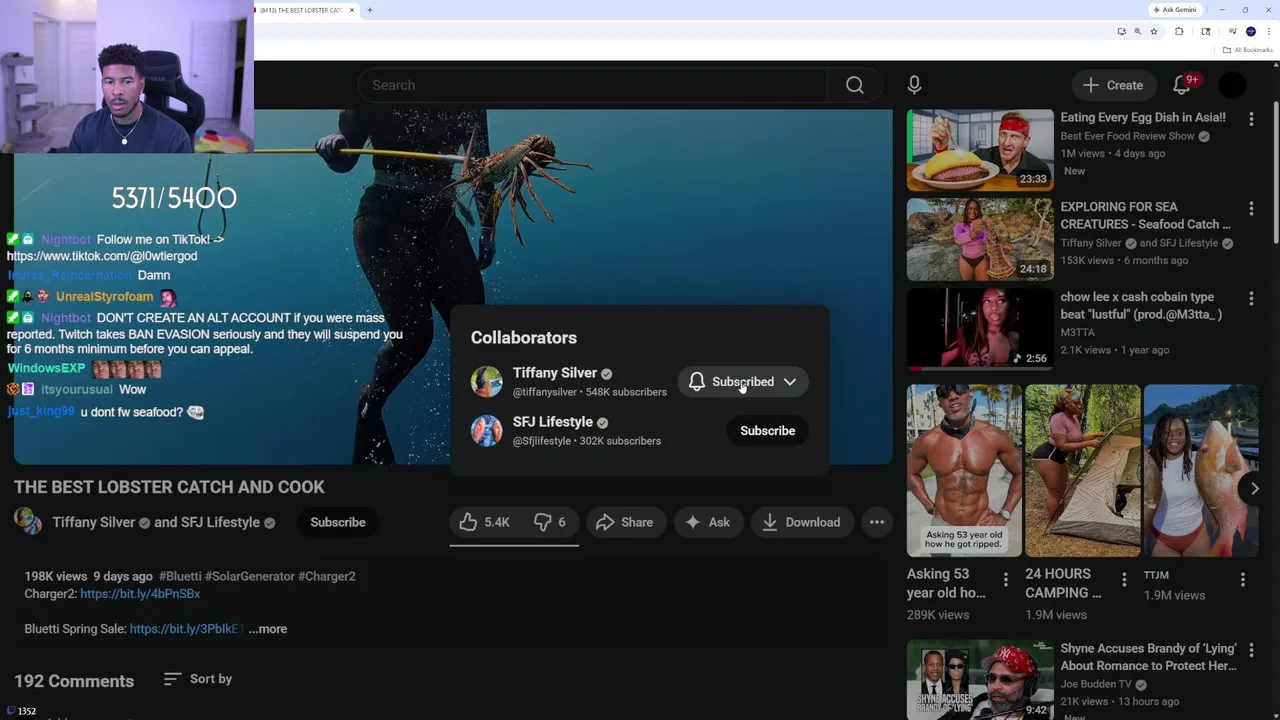Open Chrome profile avatar
Image resolution: width=1280 pixels, height=720 pixels.
[x=1251, y=31]
